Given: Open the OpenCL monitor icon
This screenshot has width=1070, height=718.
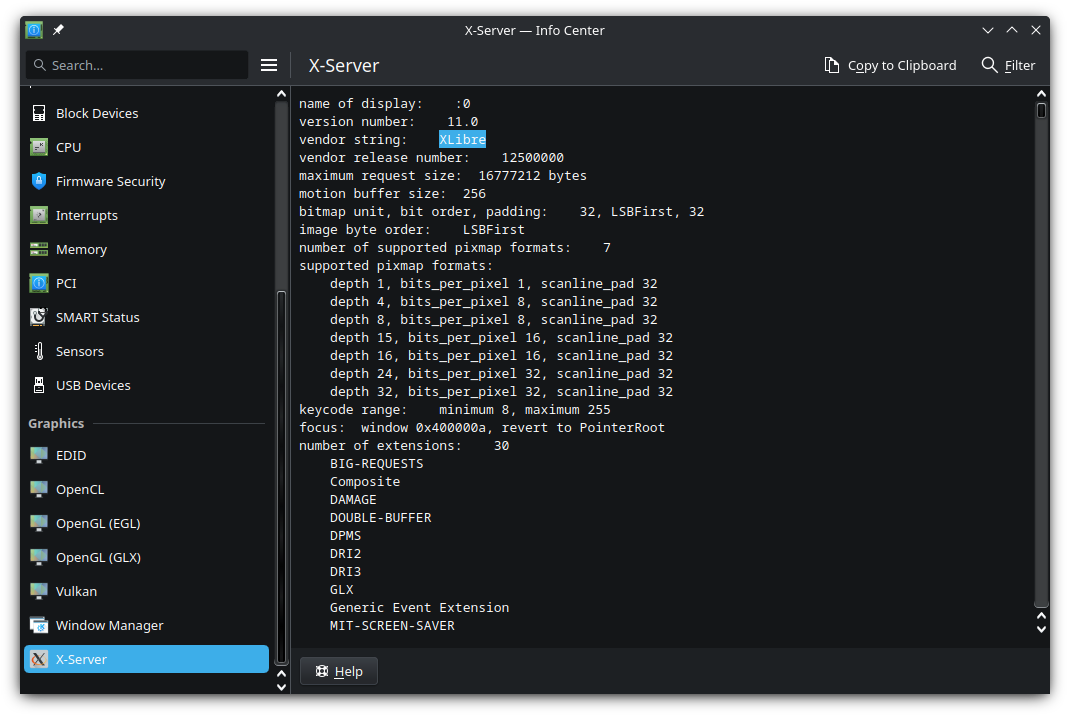Looking at the screenshot, I should pos(39,489).
